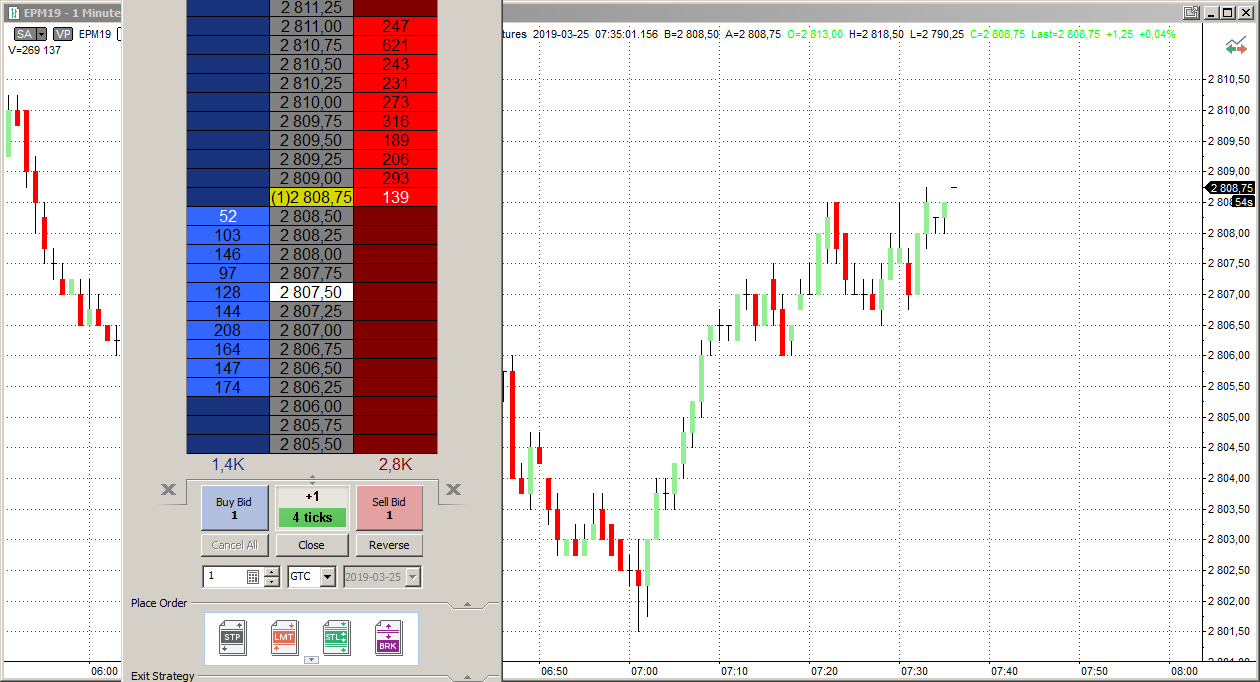Click ask size 243 at 2 810,50

coord(396,64)
